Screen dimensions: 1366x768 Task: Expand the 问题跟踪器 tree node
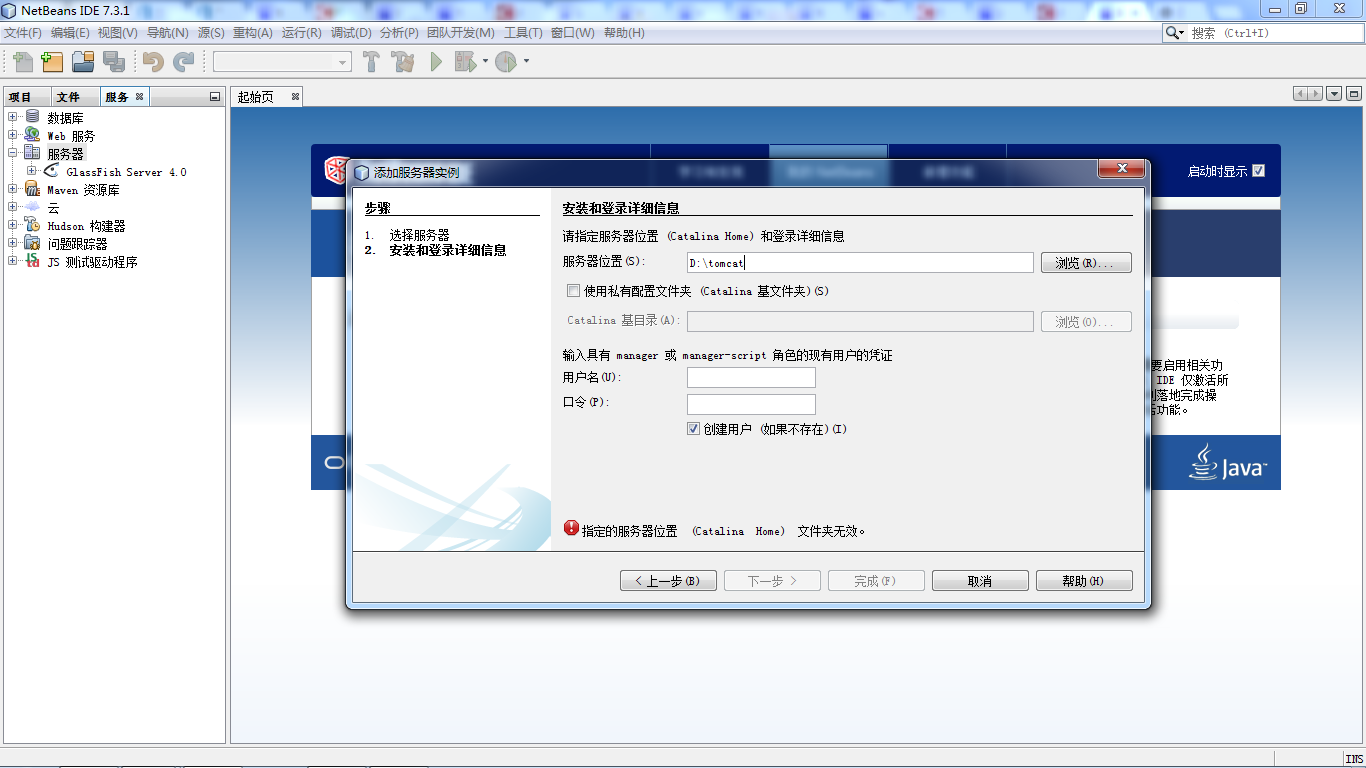click(13, 243)
